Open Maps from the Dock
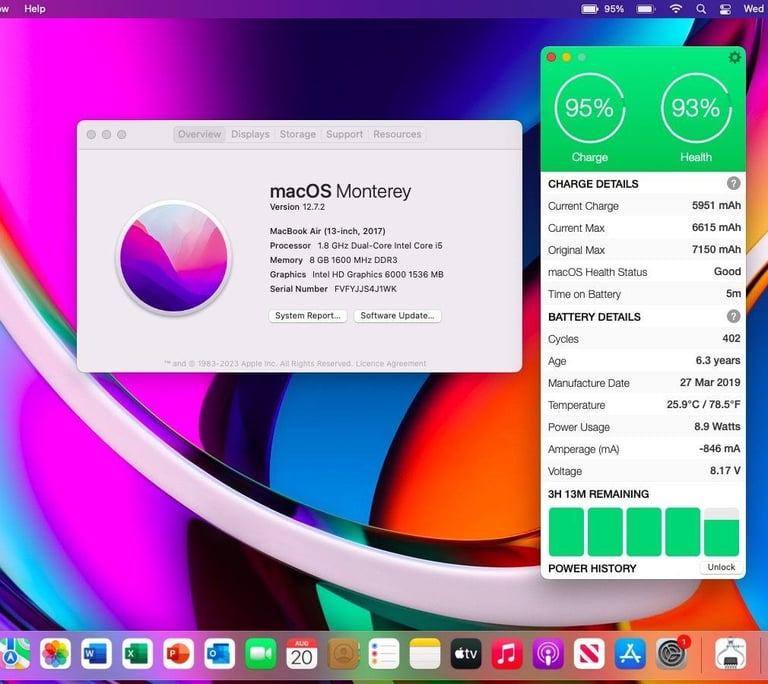This screenshot has width=768, height=684. (x=15, y=654)
